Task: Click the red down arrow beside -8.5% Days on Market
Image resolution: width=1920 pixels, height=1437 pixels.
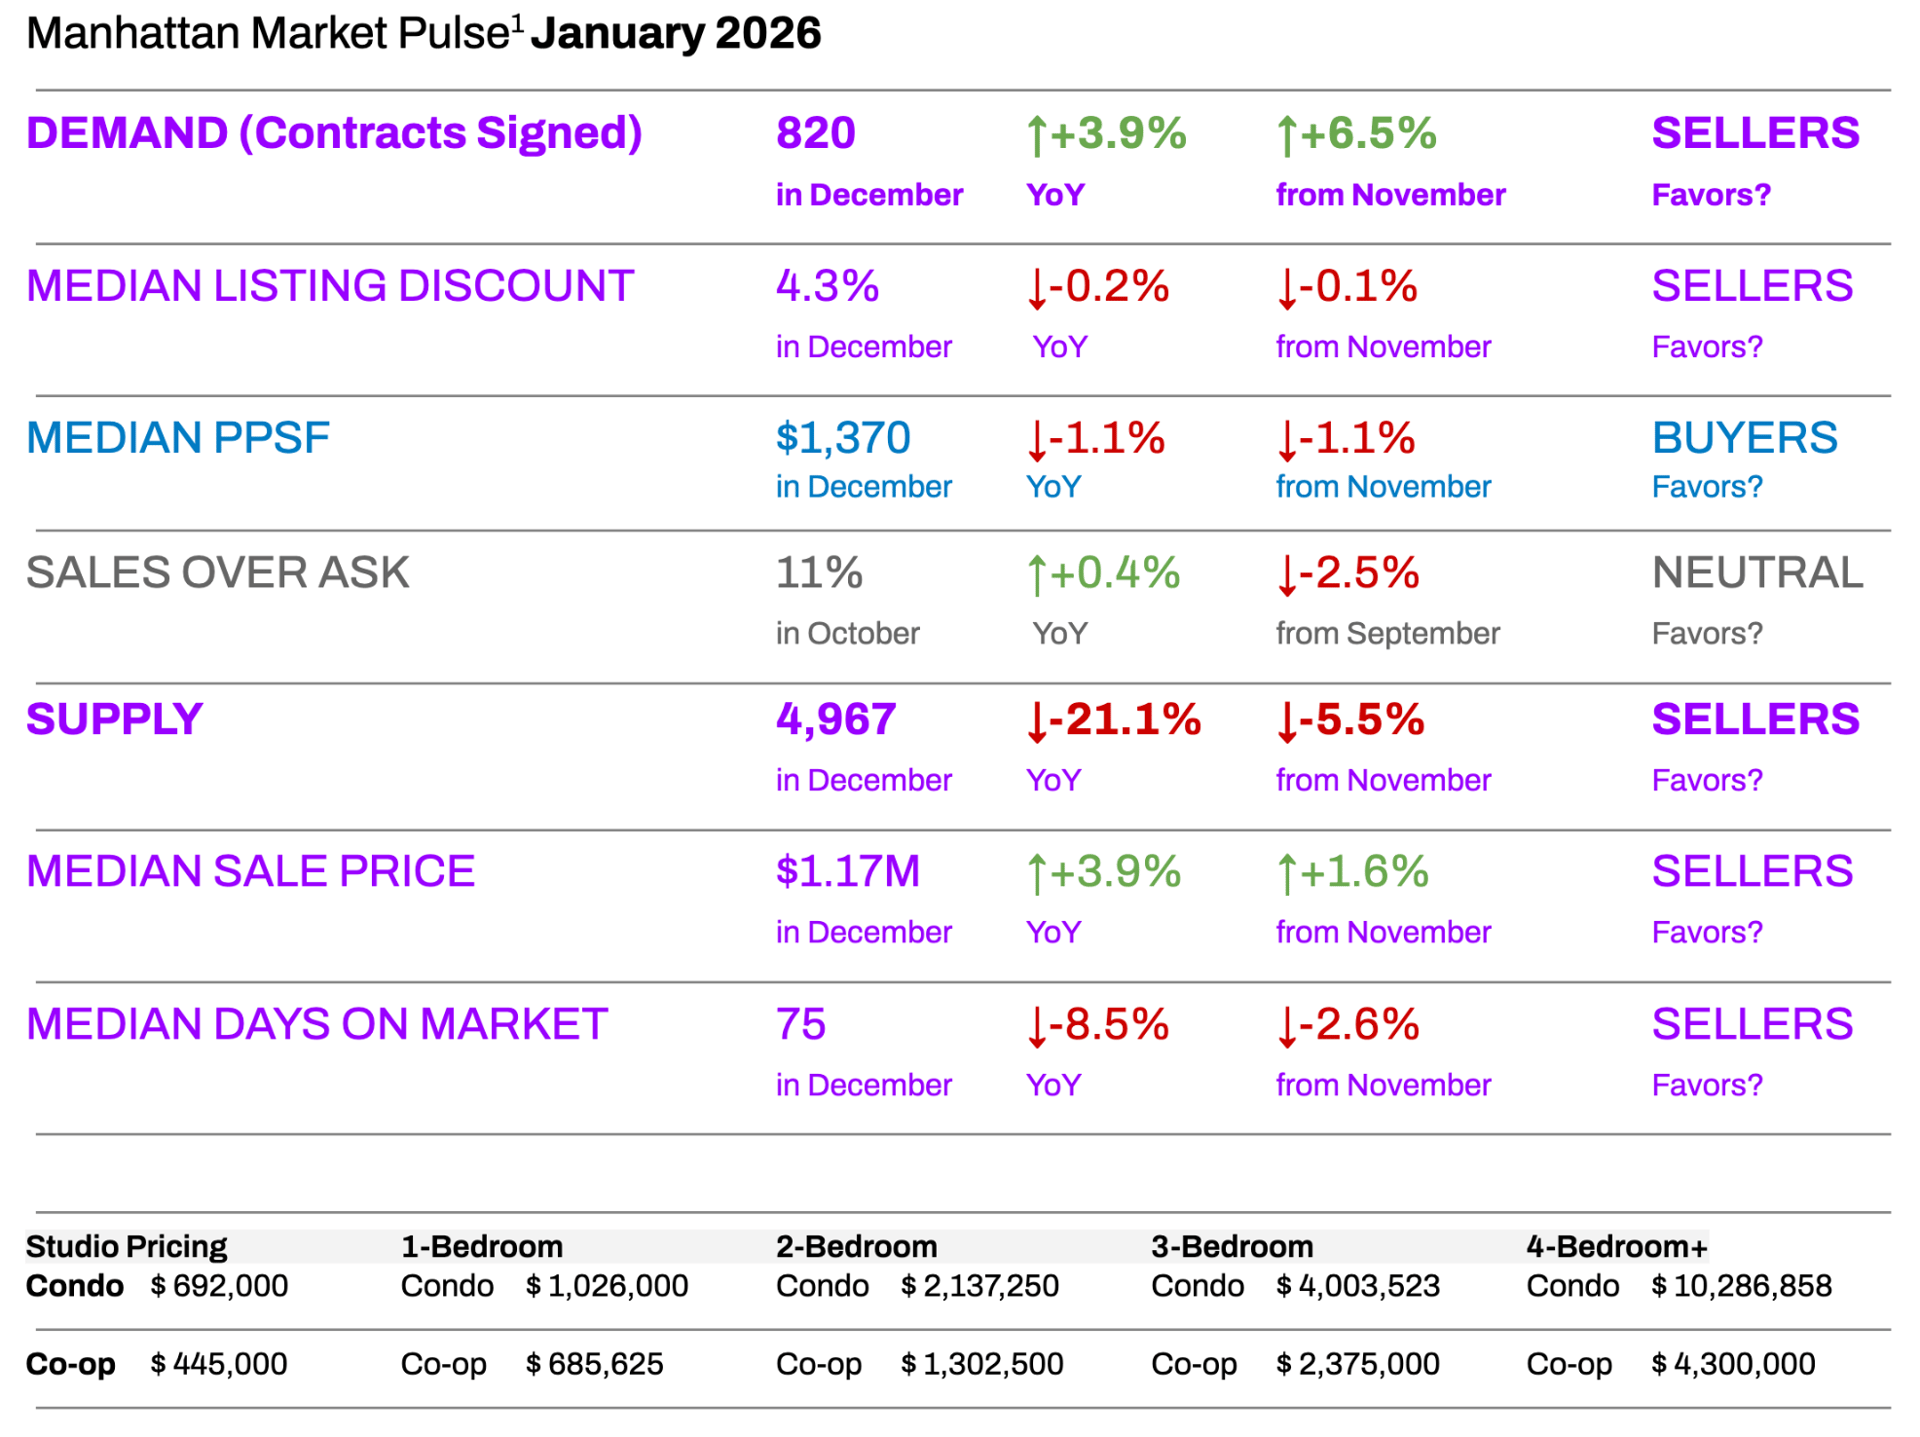Action: point(1037,1027)
